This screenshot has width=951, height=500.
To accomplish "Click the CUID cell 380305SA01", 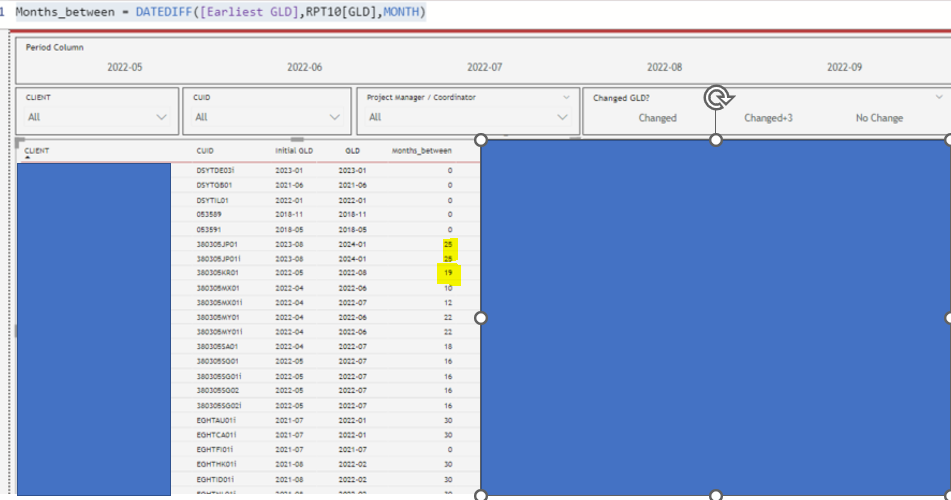I will (x=217, y=346).
